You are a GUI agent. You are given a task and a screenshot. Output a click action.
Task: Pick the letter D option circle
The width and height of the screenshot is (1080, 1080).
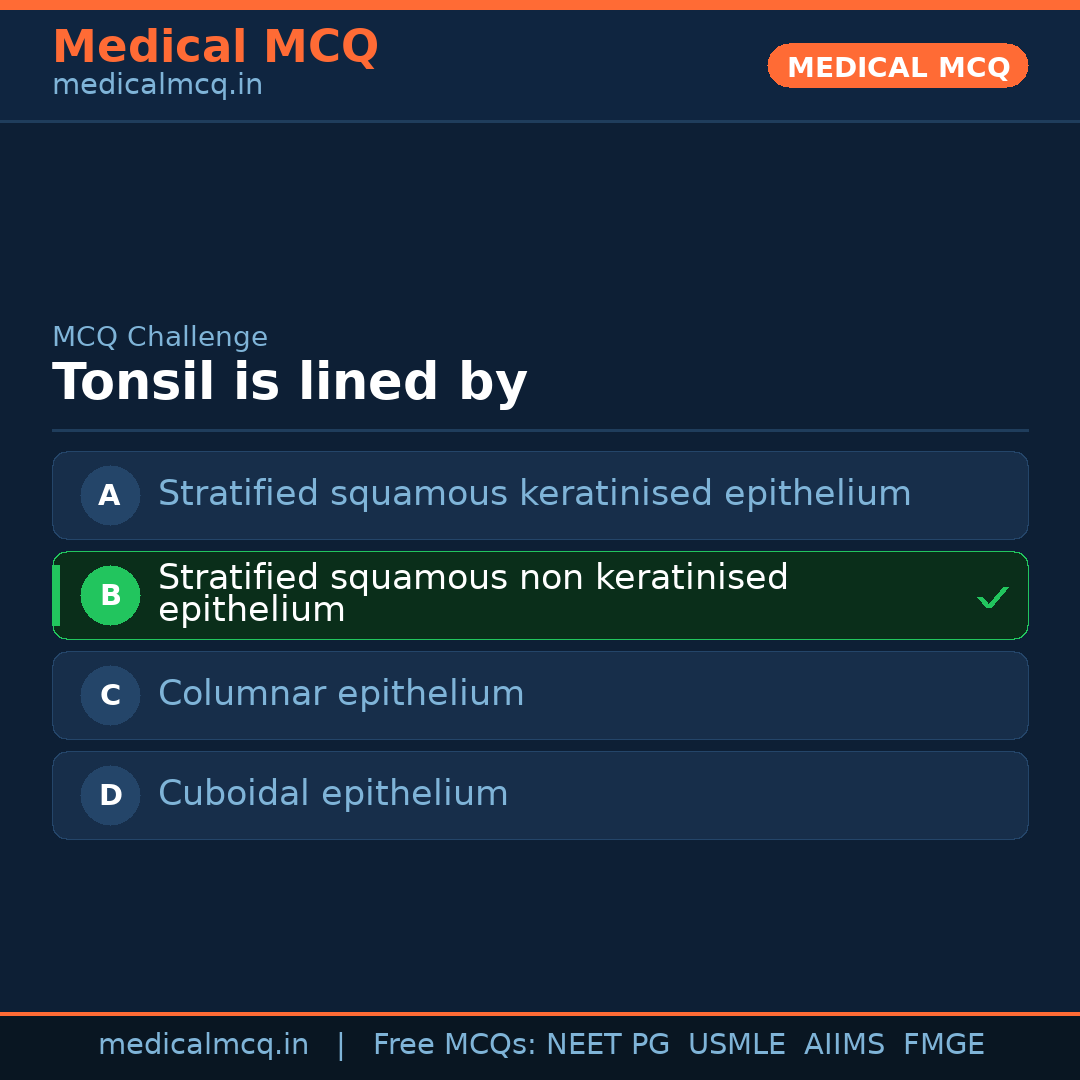click(x=110, y=795)
